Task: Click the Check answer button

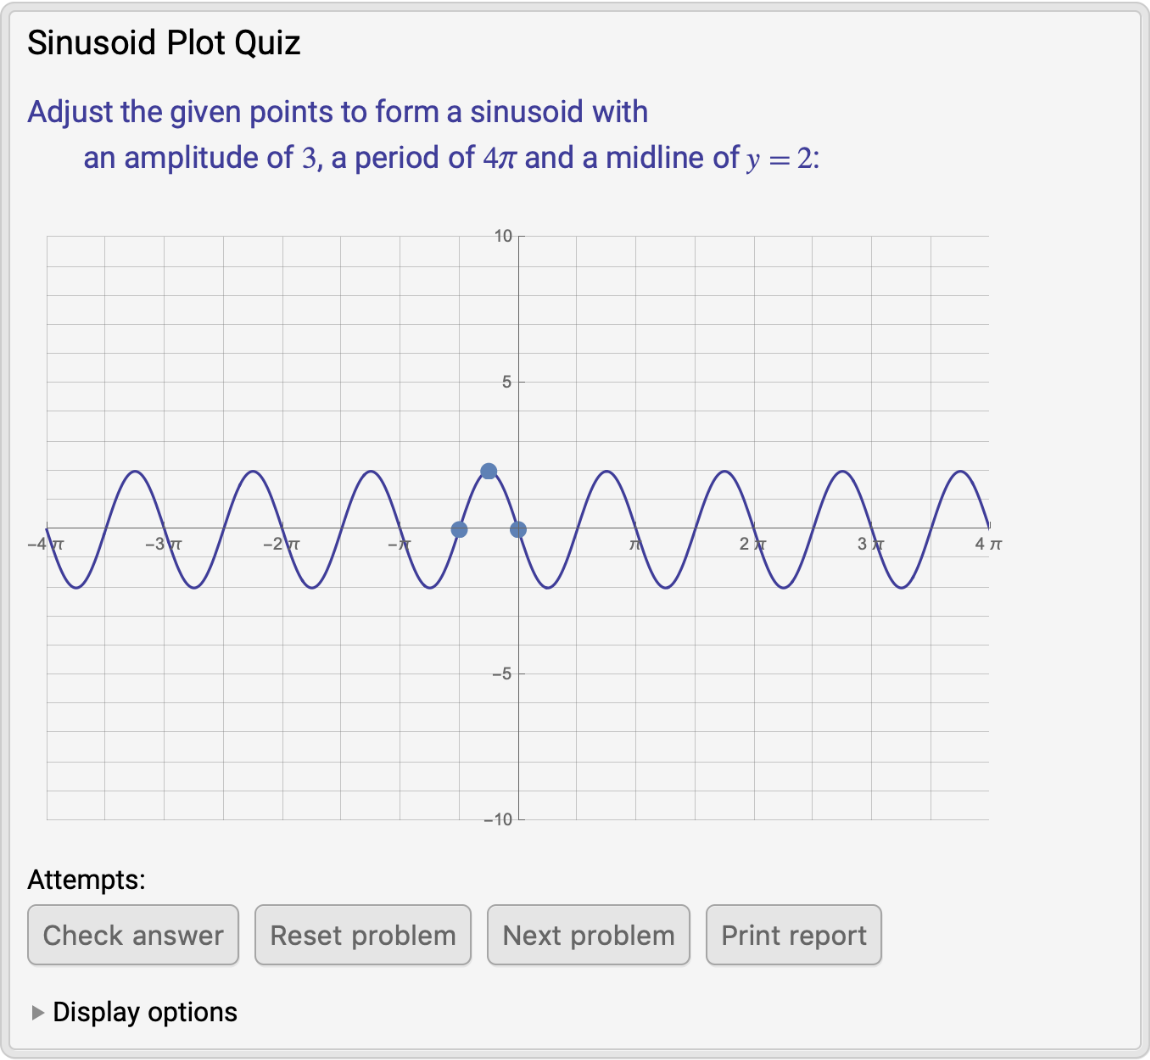Action: coord(133,935)
